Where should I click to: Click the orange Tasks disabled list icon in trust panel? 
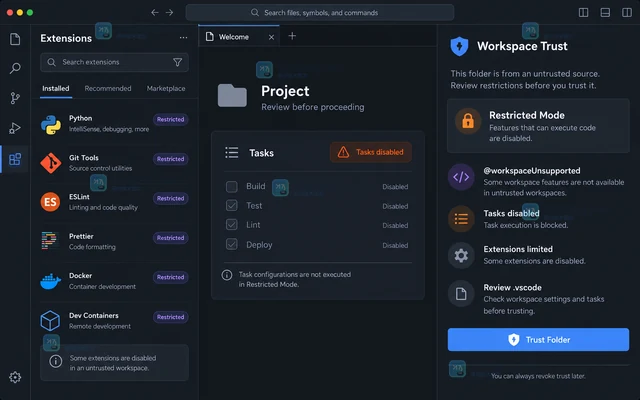point(461,219)
